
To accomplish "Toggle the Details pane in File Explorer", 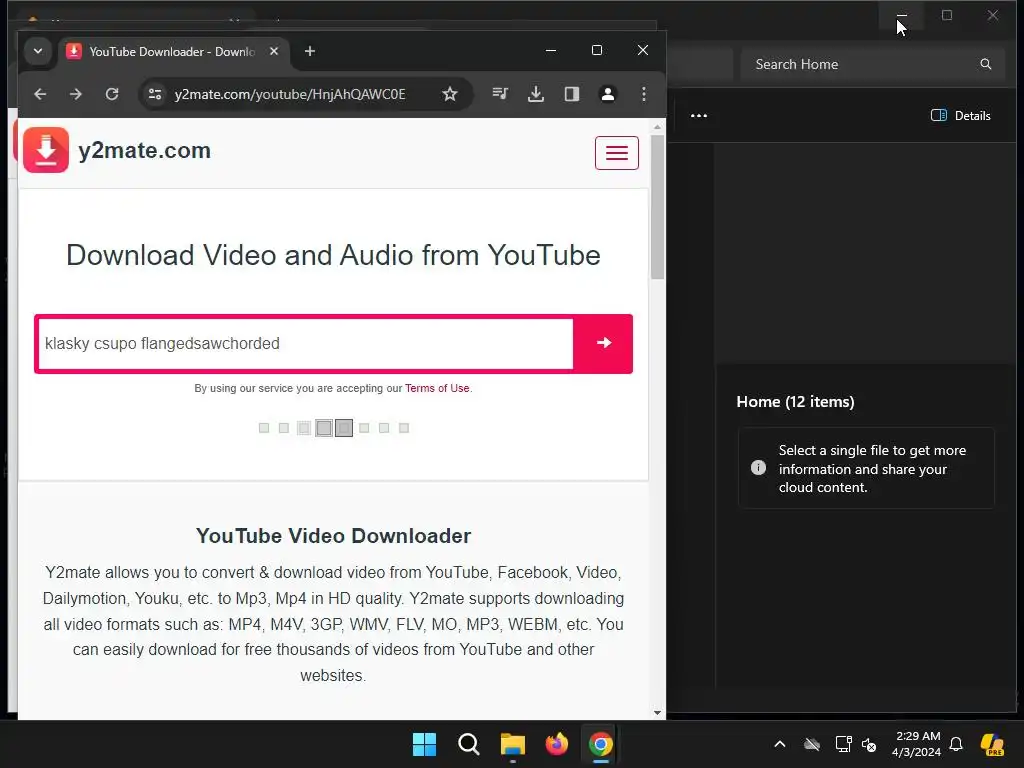I will click(x=961, y=116).
